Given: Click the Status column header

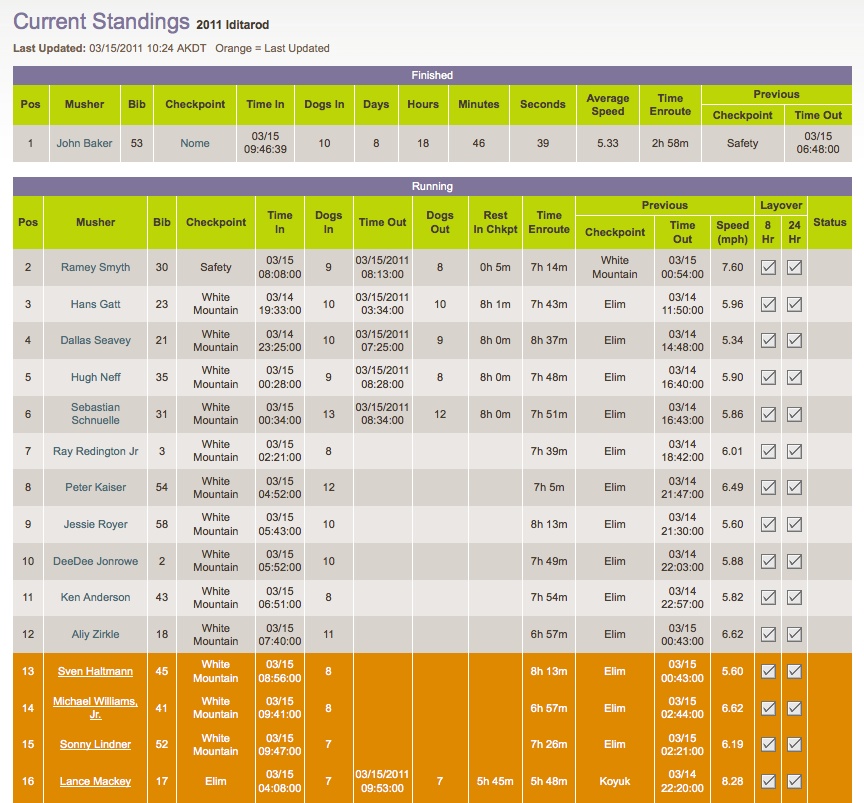Looking at the screenshot, I should click(830, 223).
